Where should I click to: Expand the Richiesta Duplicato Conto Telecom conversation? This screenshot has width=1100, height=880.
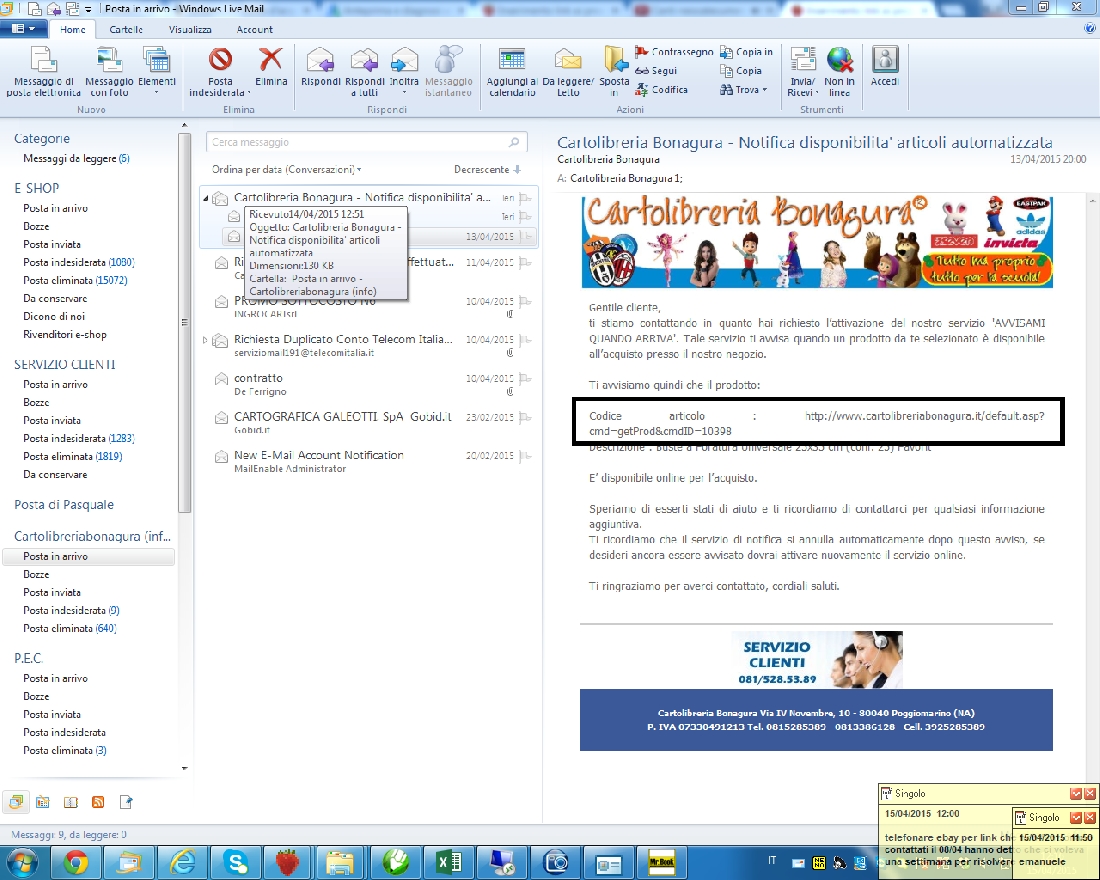205,340
